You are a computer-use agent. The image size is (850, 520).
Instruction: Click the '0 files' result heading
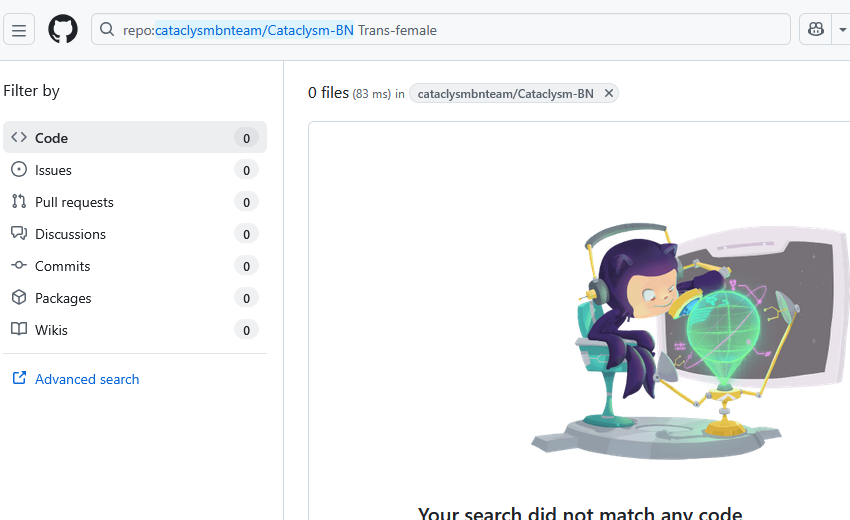pyautogui.click(x=329, y=93)
